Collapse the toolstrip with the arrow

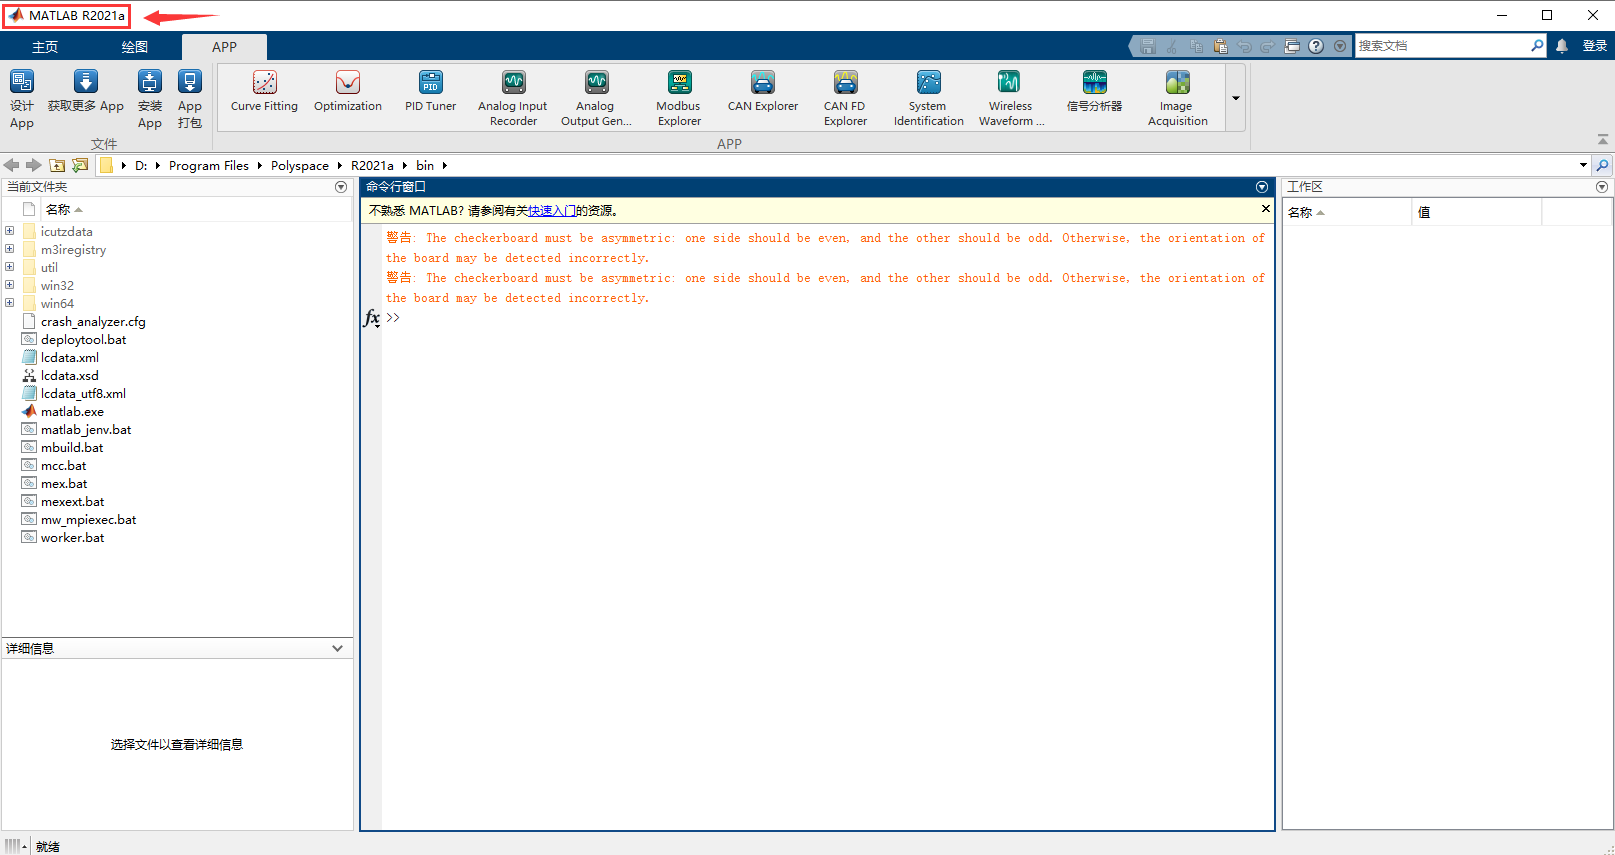tap(1603, 140)
